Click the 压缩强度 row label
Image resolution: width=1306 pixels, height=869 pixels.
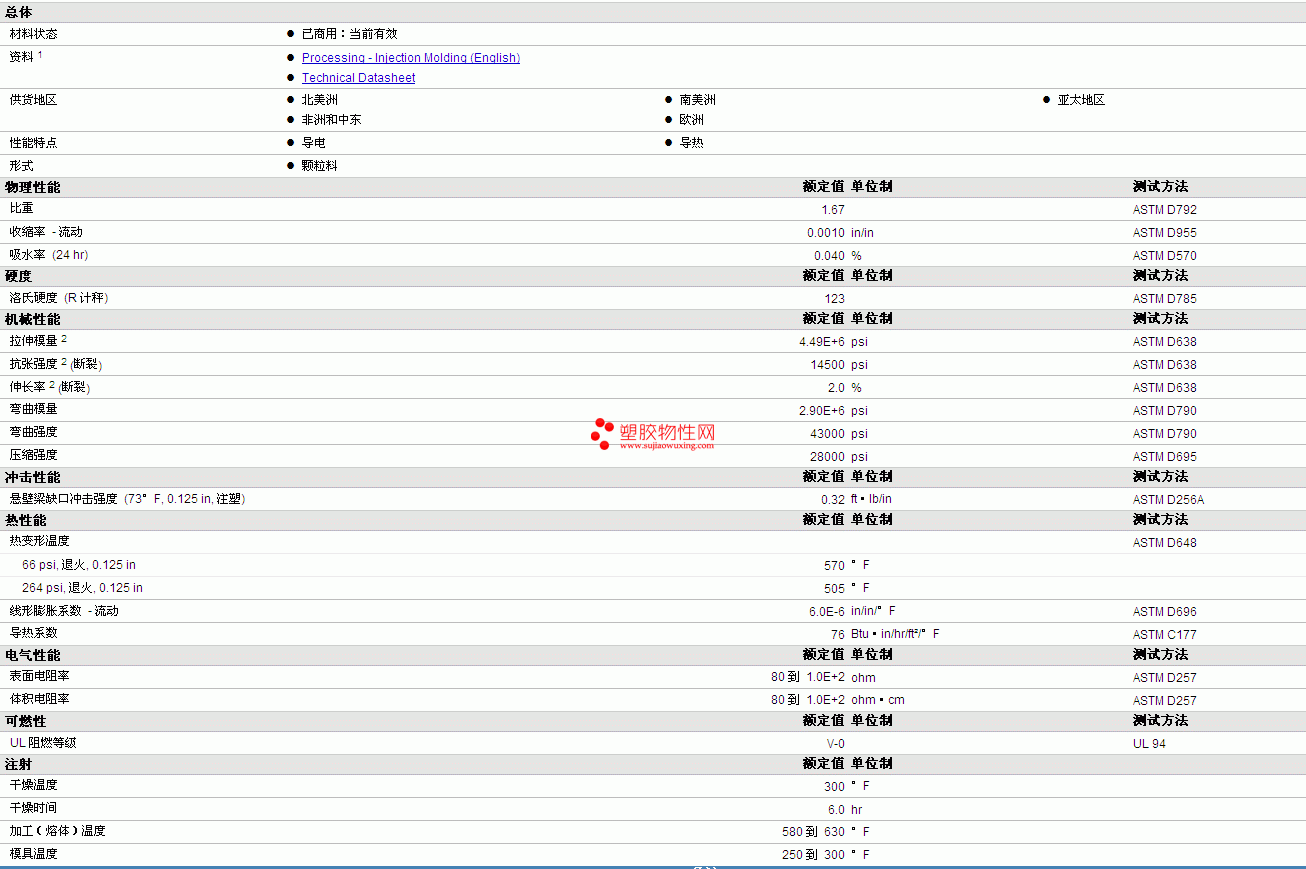point(34,455)
